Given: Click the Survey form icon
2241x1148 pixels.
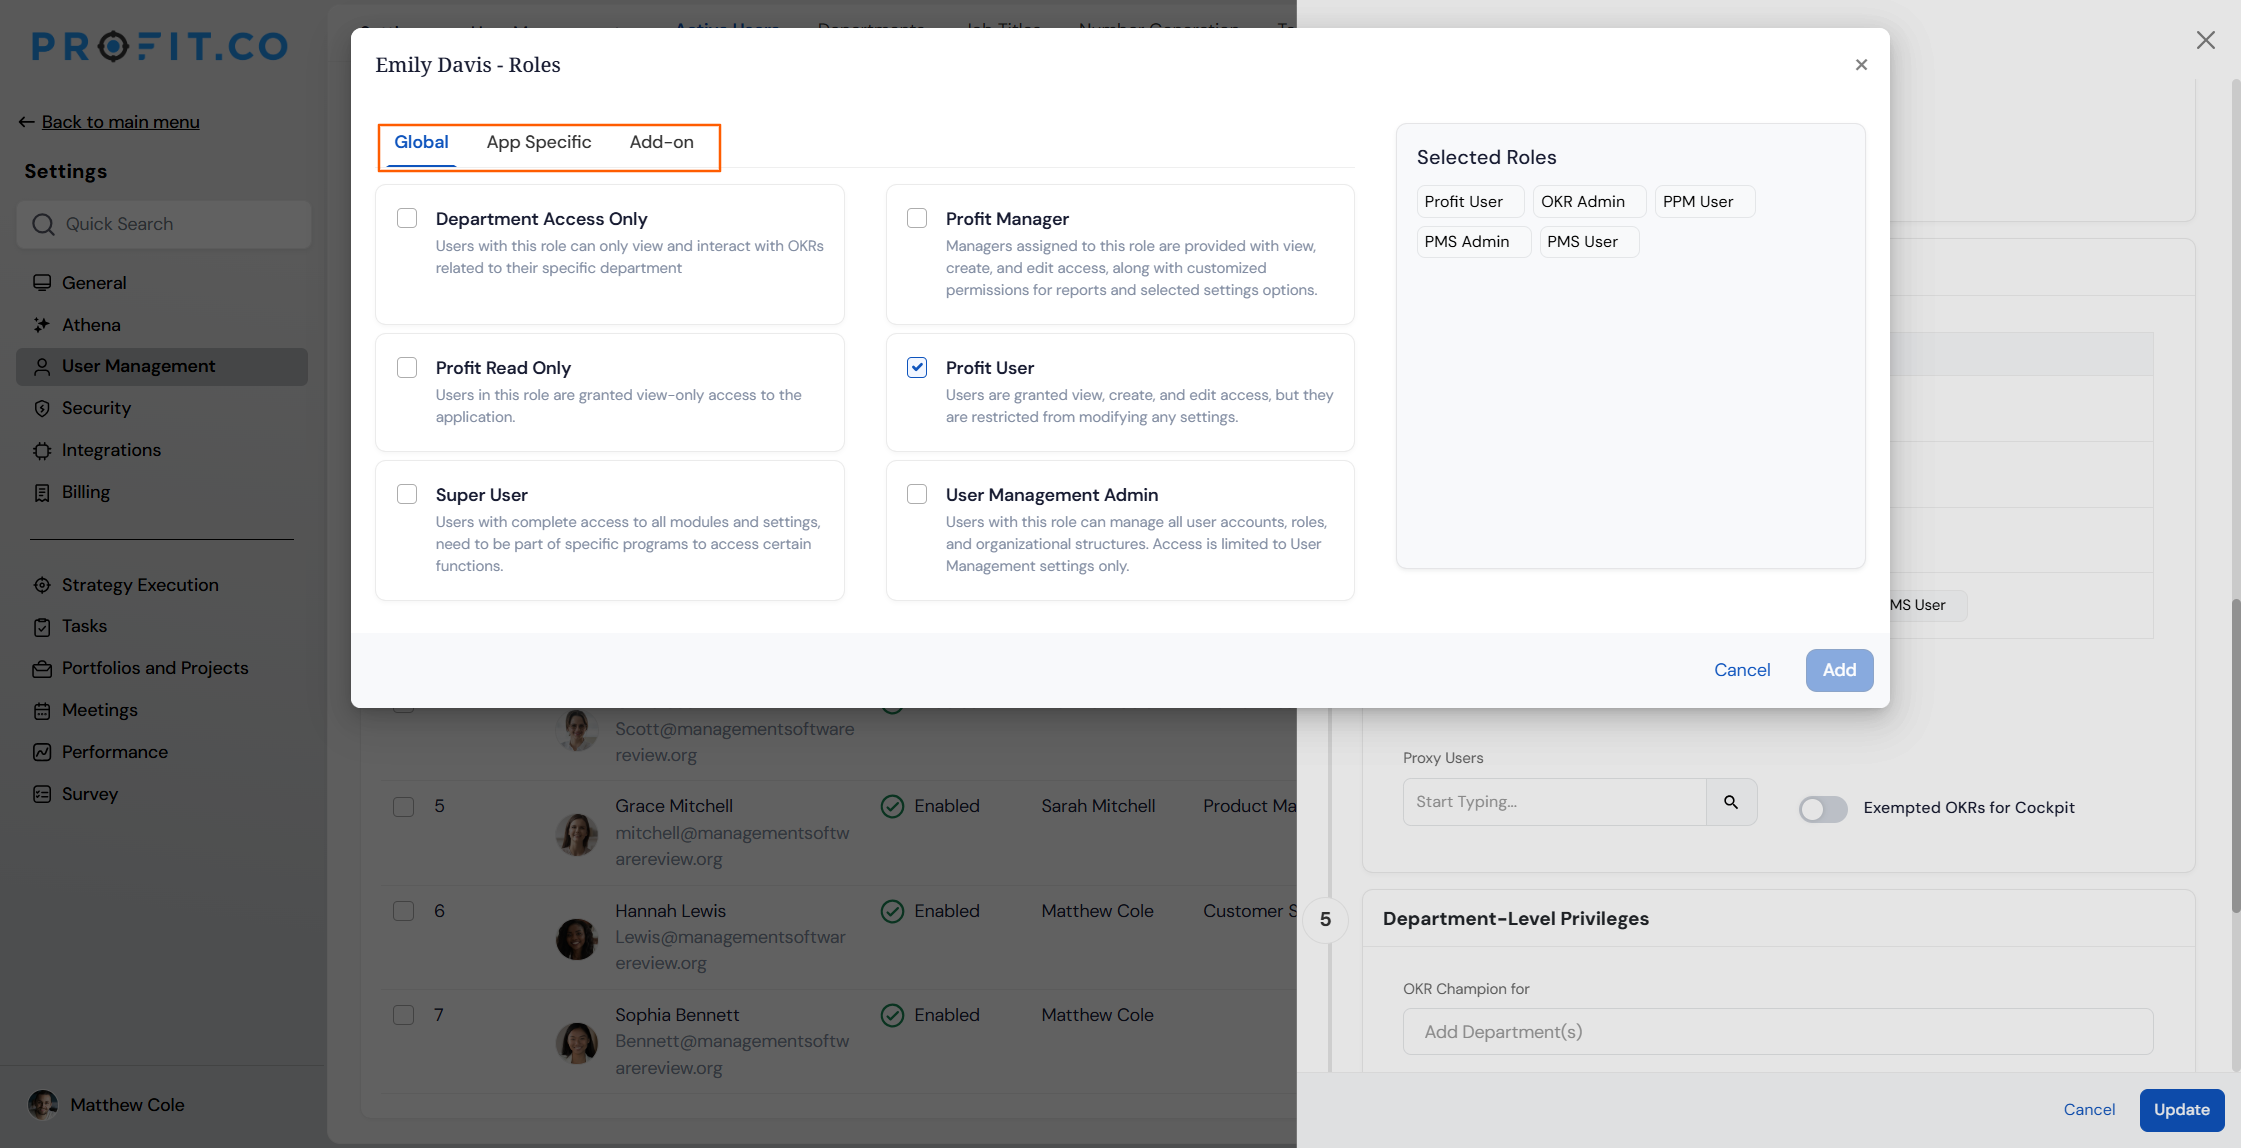Looking at the screenshot, I should coord(42,794).
